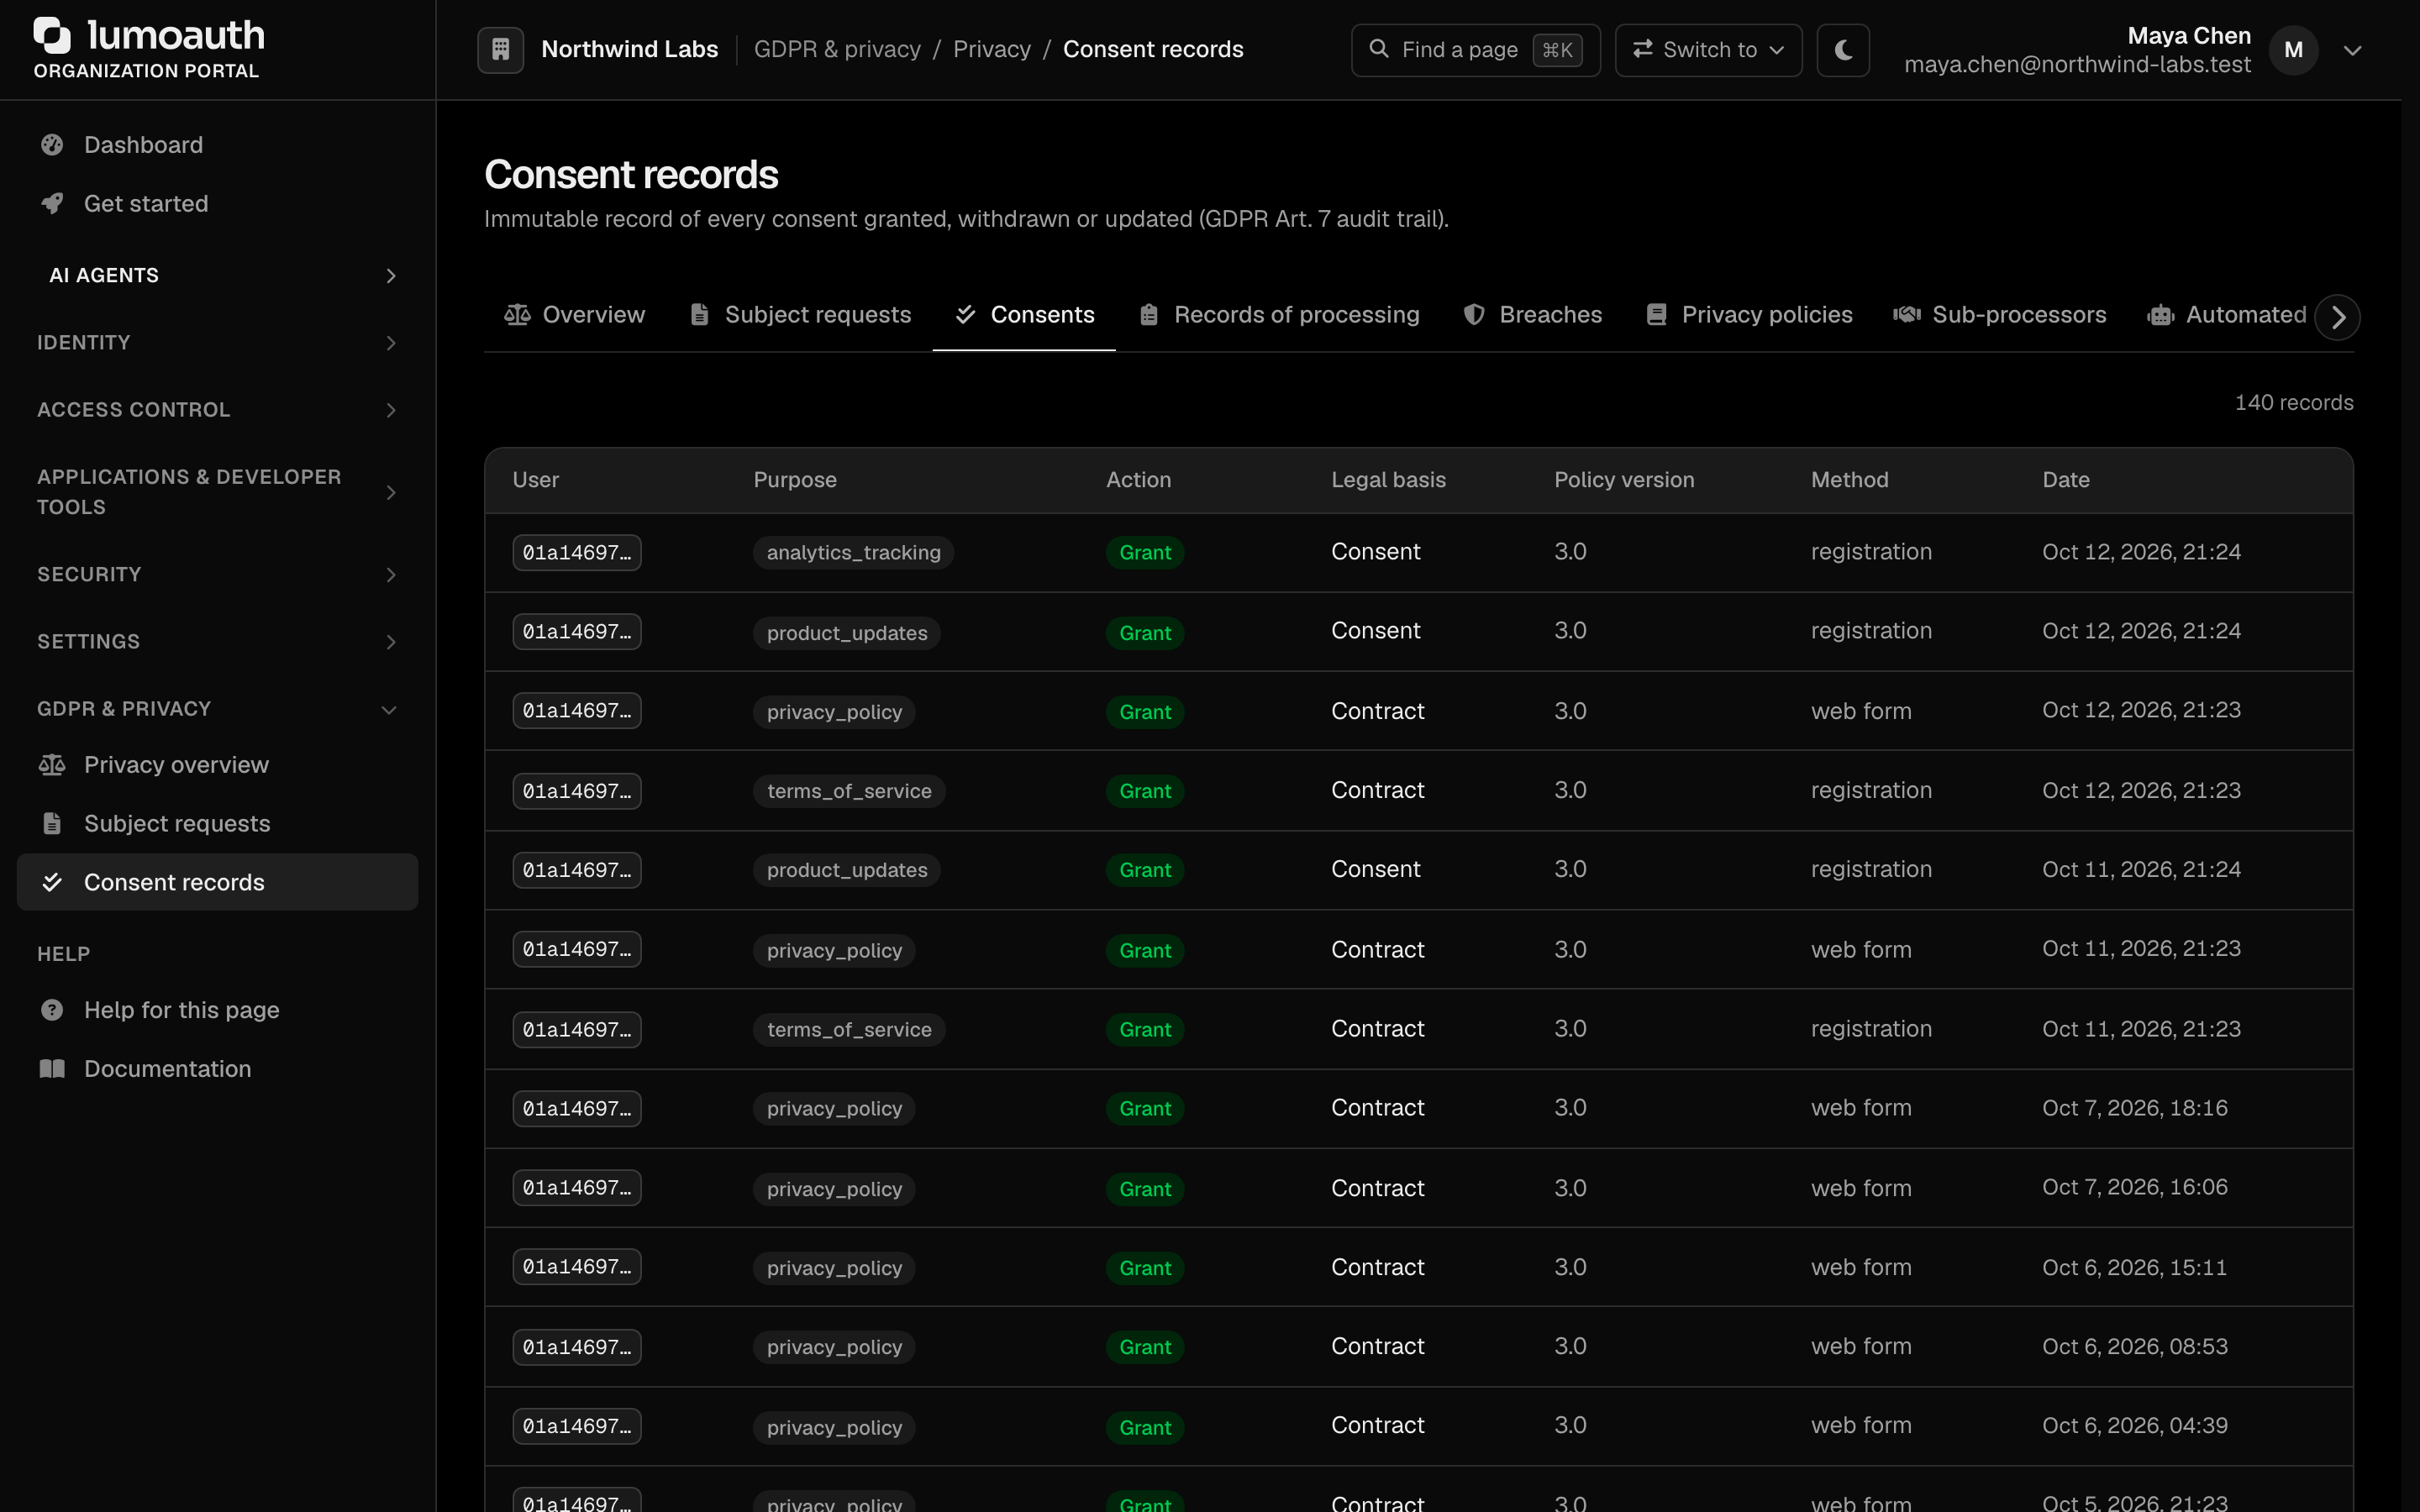
Task: Click the Privacy policies book icon
Action: click(1656, 315)
